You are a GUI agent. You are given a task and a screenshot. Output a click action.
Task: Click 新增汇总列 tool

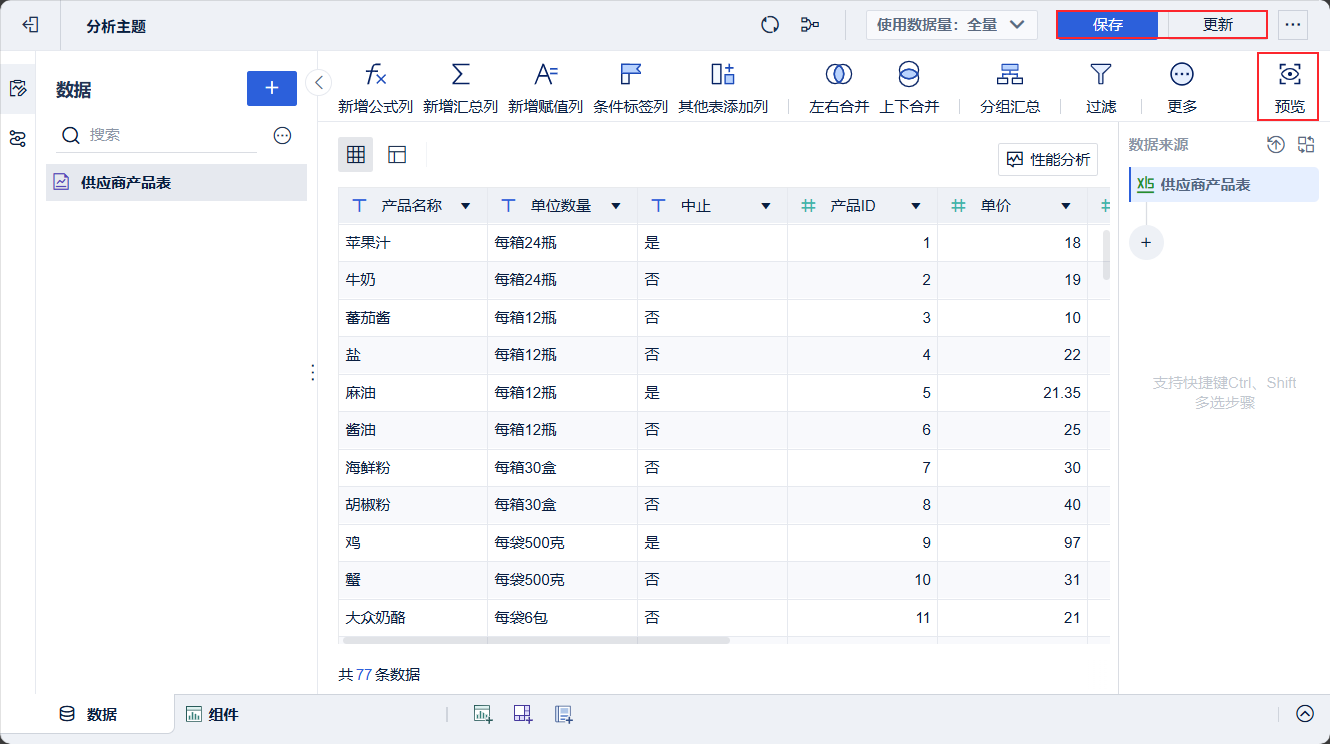coord(460,88)
